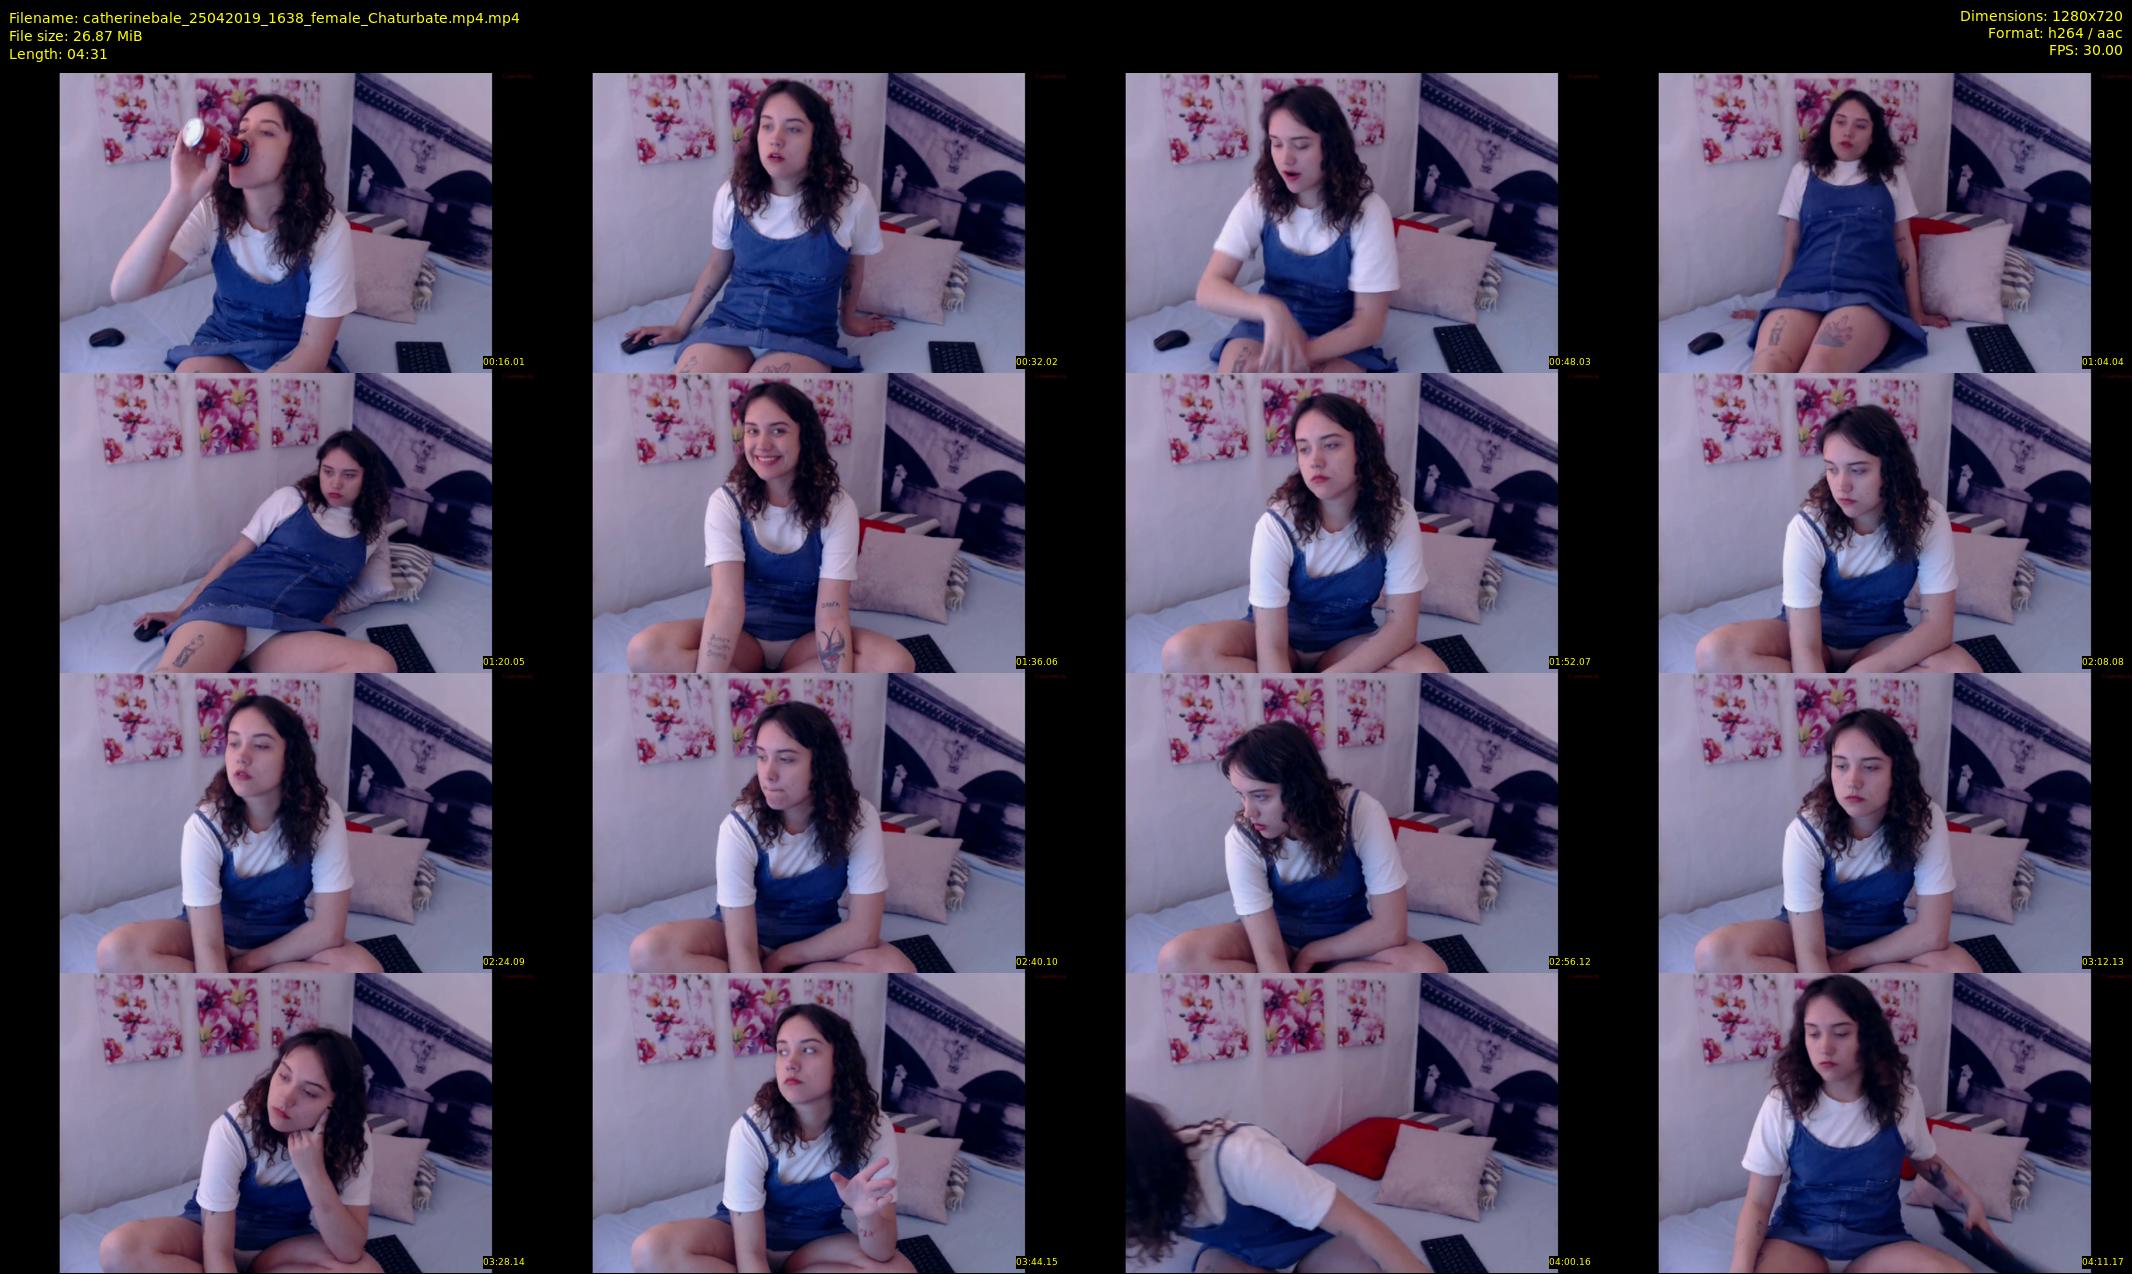The image size is (2132, 1274).
Task: Click the thumbnail timestamped 00:16.01
Action: pyautogui.click(x=275, y=222)
